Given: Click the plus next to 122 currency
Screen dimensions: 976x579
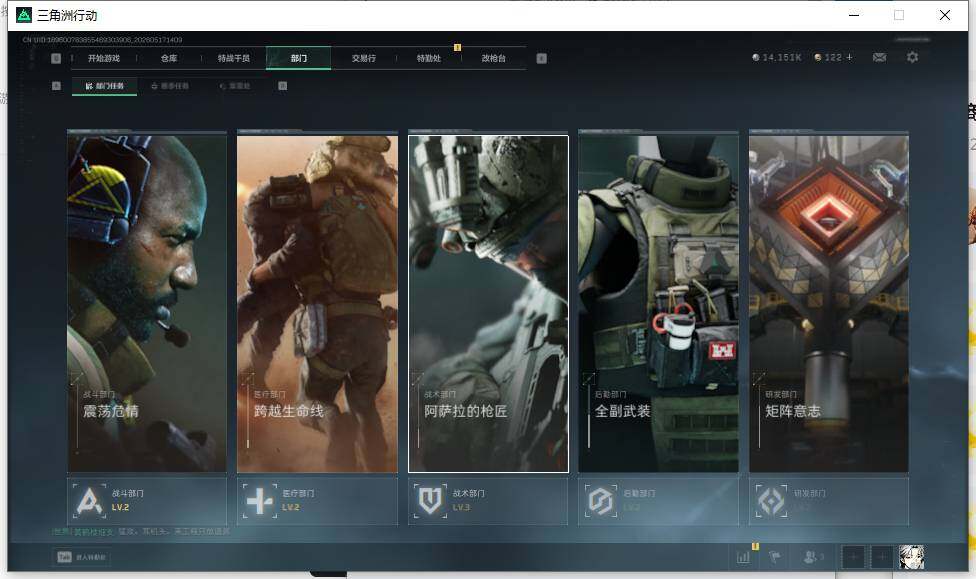Looking at the screenshot, I should coord(849,57).
